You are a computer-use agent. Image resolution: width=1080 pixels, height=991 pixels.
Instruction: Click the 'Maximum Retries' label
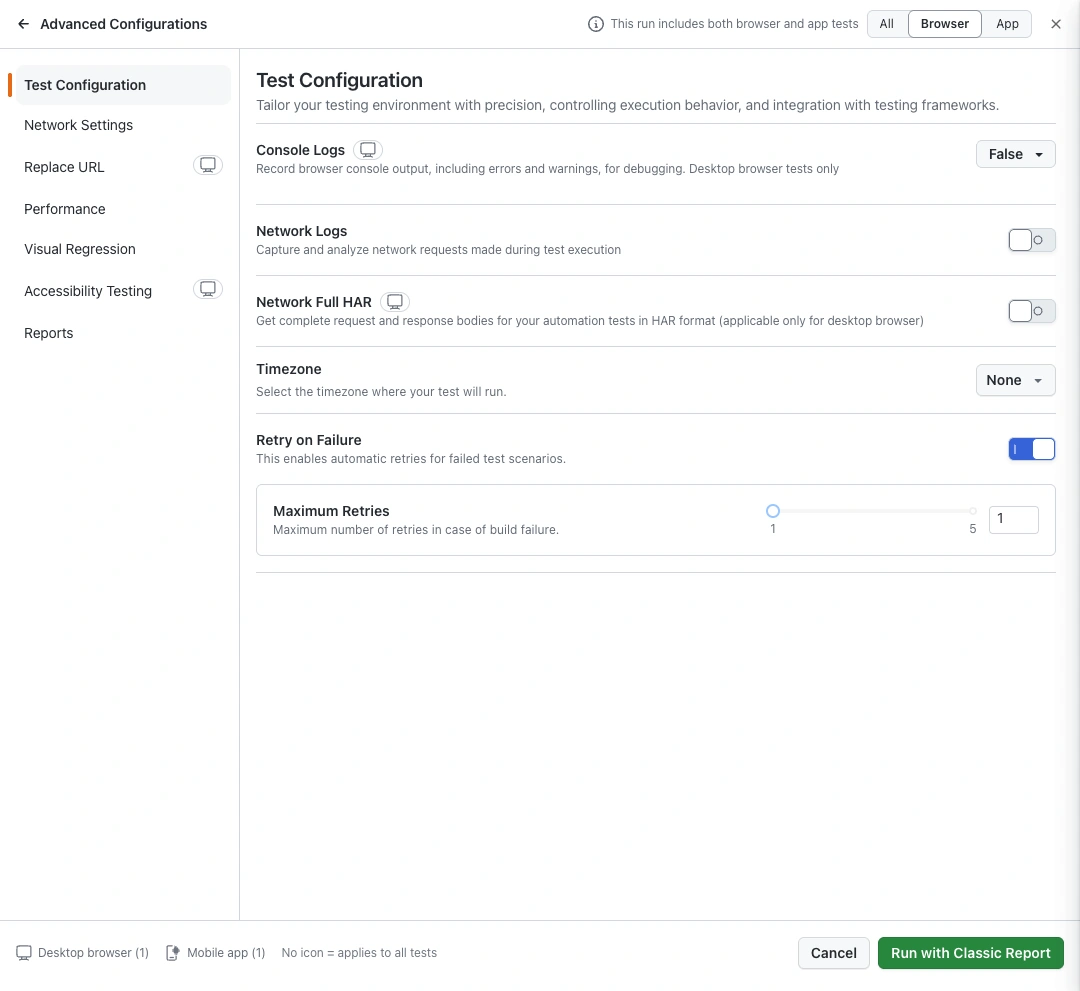[331, 511]
